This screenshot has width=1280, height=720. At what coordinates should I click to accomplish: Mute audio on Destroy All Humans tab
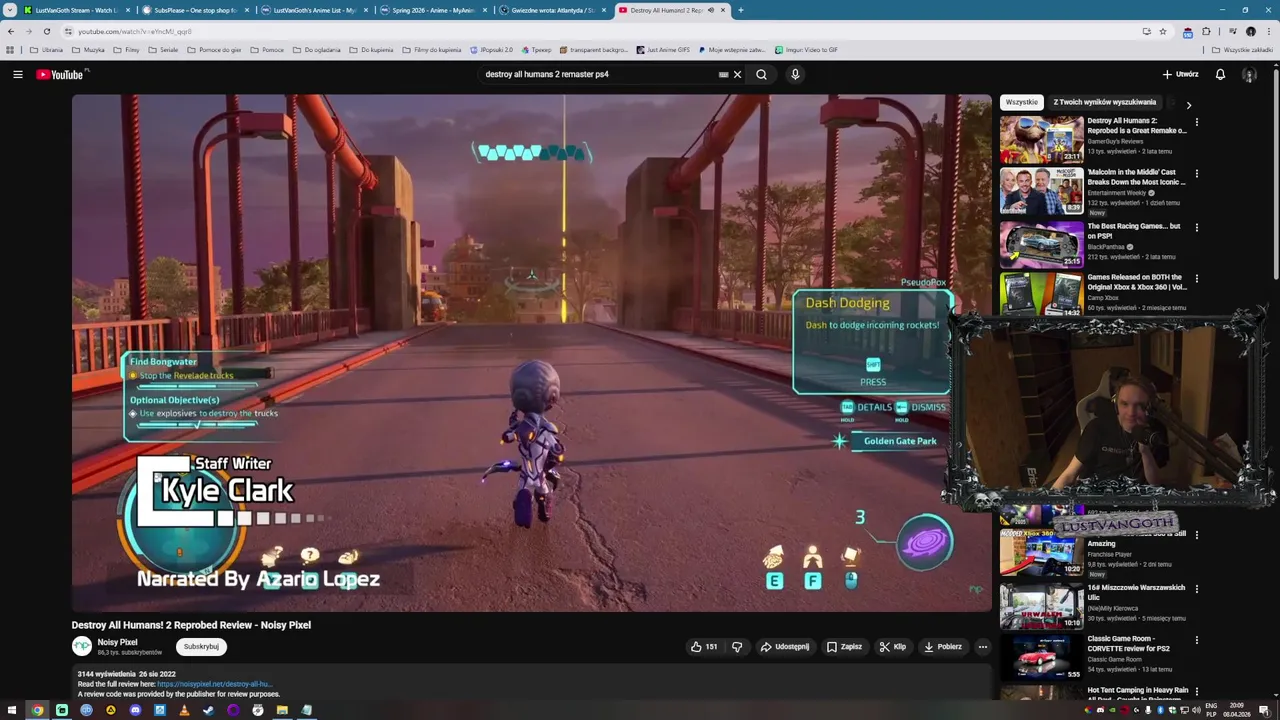pyautogui.click(x=711, y=10)
